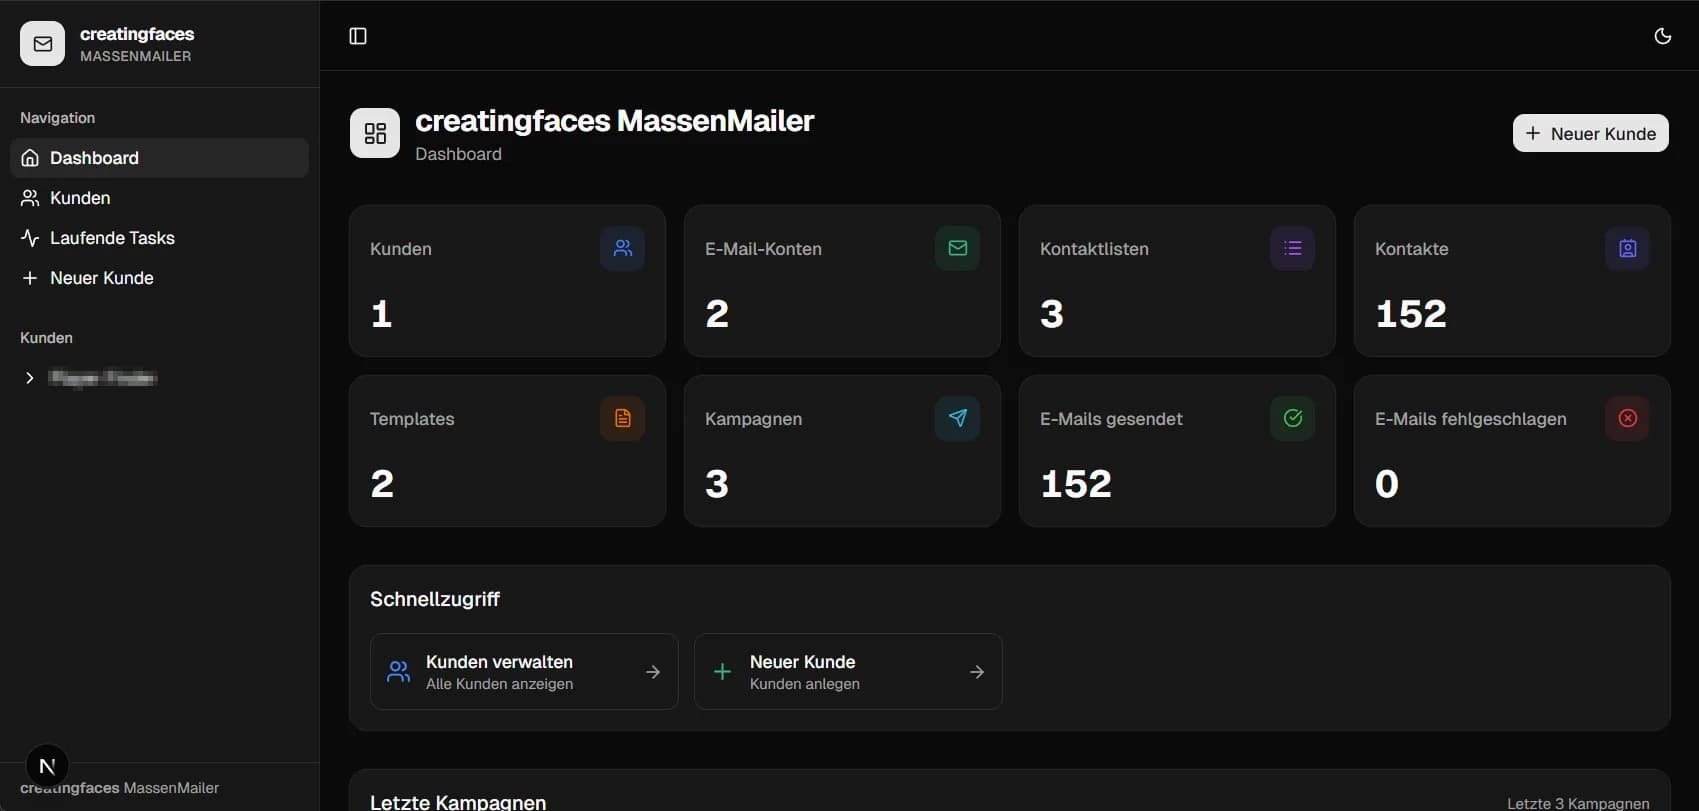Expand the blurred customer entry chevron
Viewport: 1699px width, 811px height.
29,378
